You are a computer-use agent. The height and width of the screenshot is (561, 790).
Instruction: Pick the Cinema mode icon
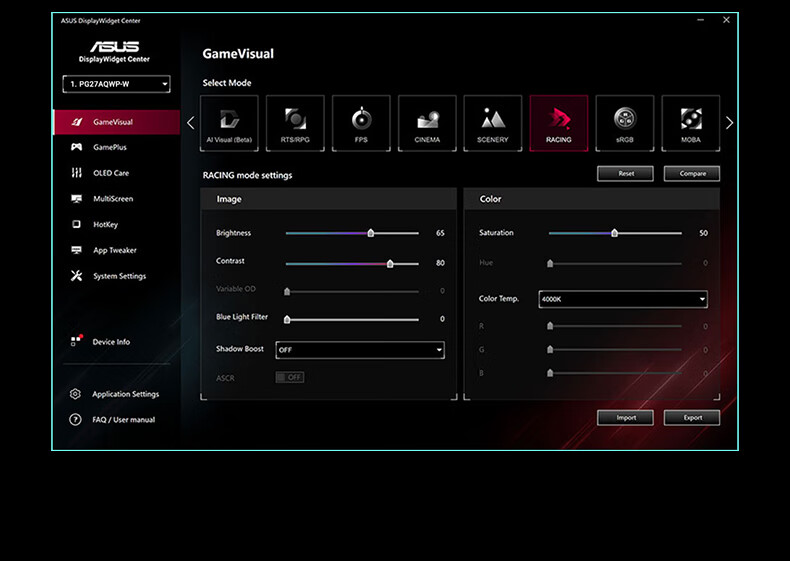pos(427,123)
